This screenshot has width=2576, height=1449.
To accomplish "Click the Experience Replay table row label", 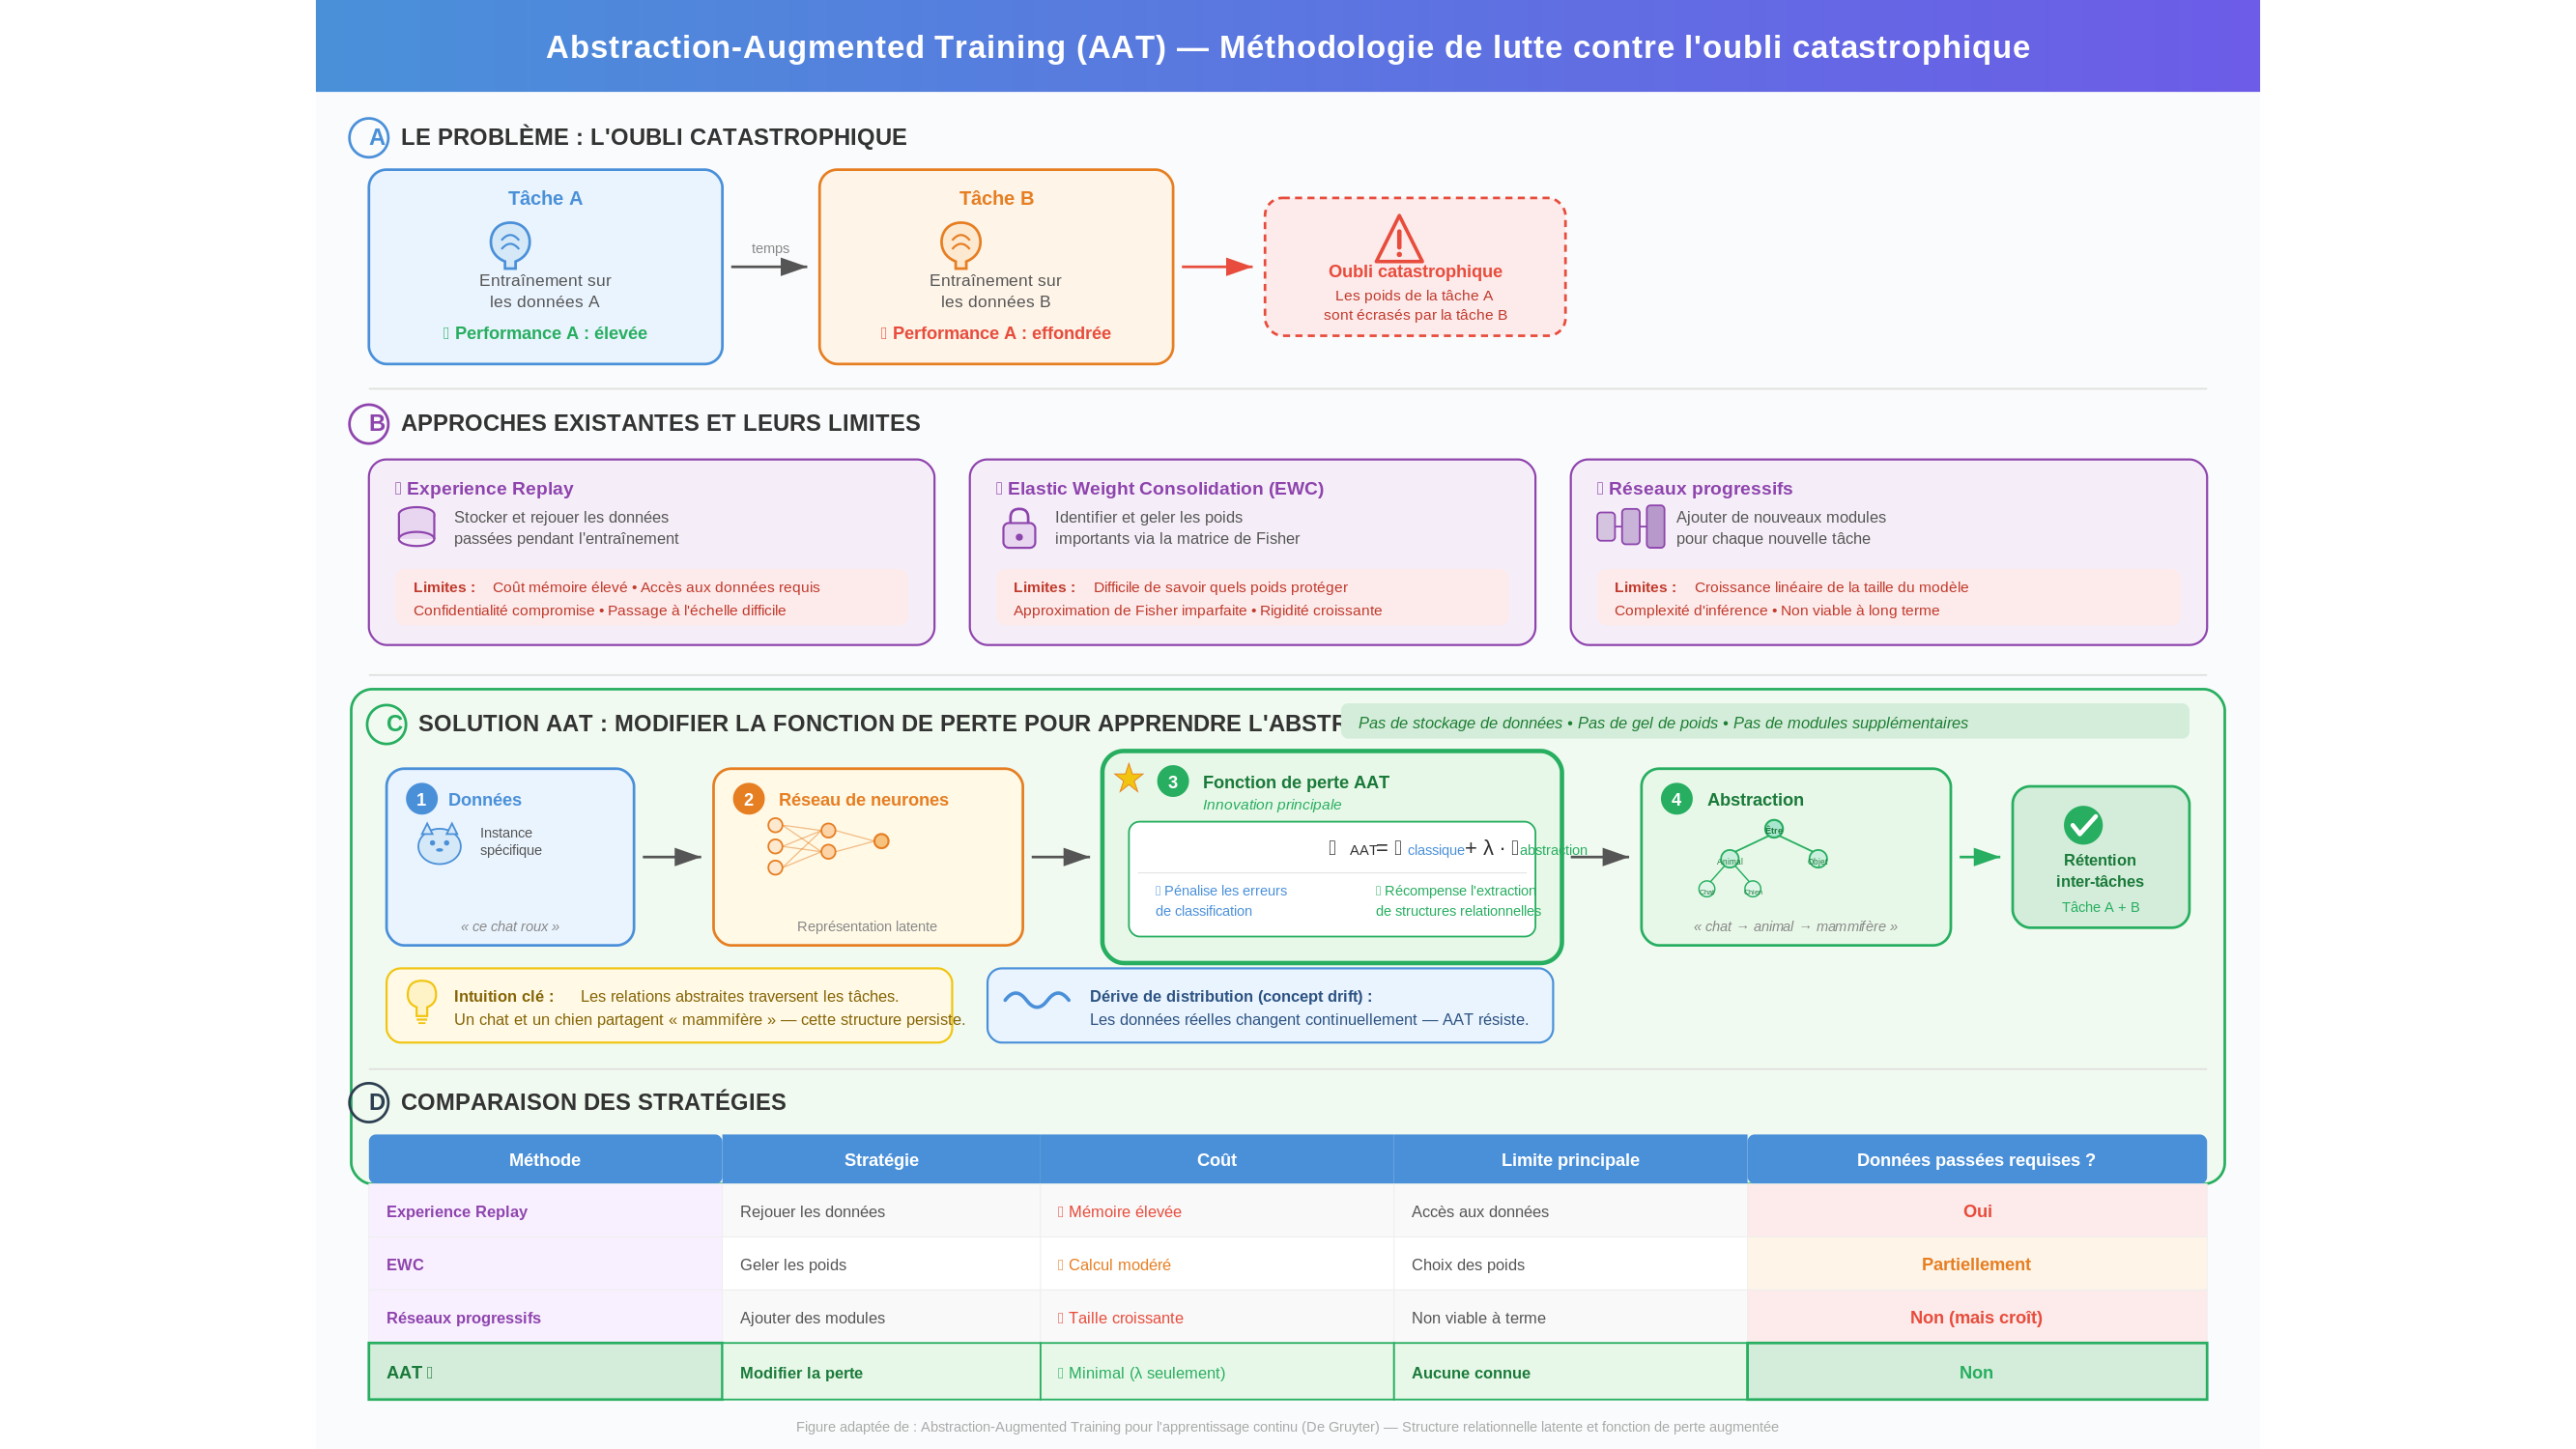I will [456, 1211].
